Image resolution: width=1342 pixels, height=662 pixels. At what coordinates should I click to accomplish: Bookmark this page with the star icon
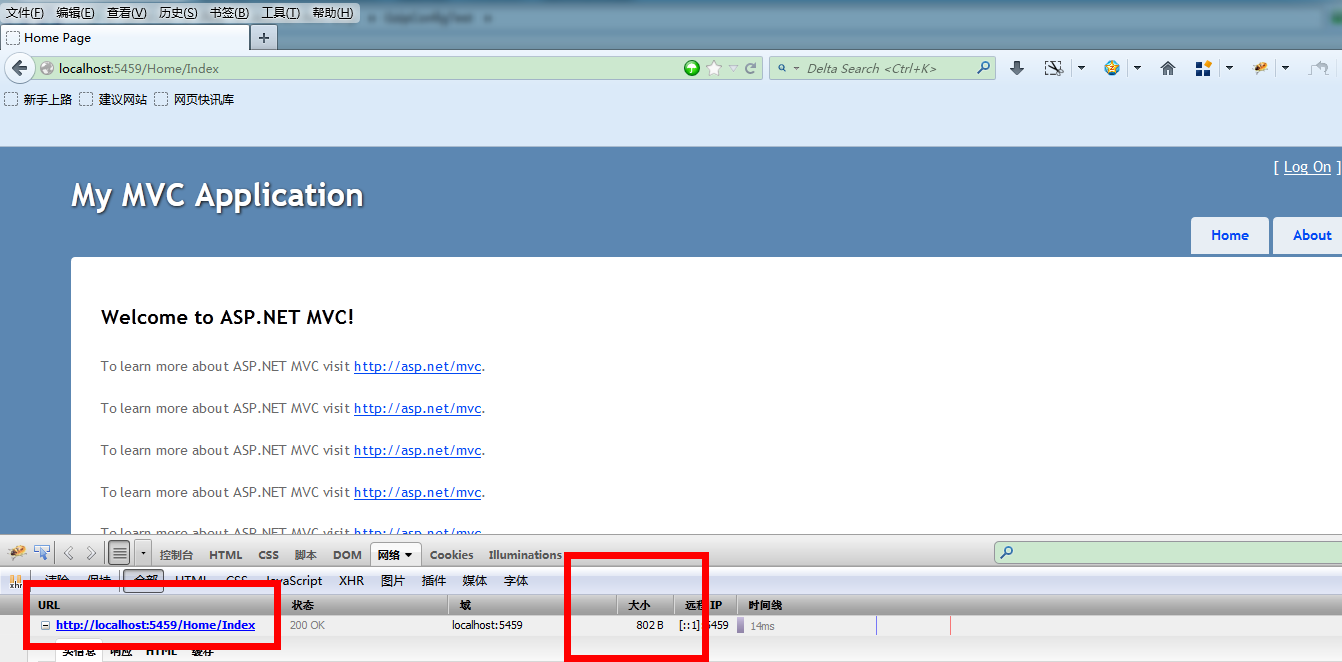point(713,68)
